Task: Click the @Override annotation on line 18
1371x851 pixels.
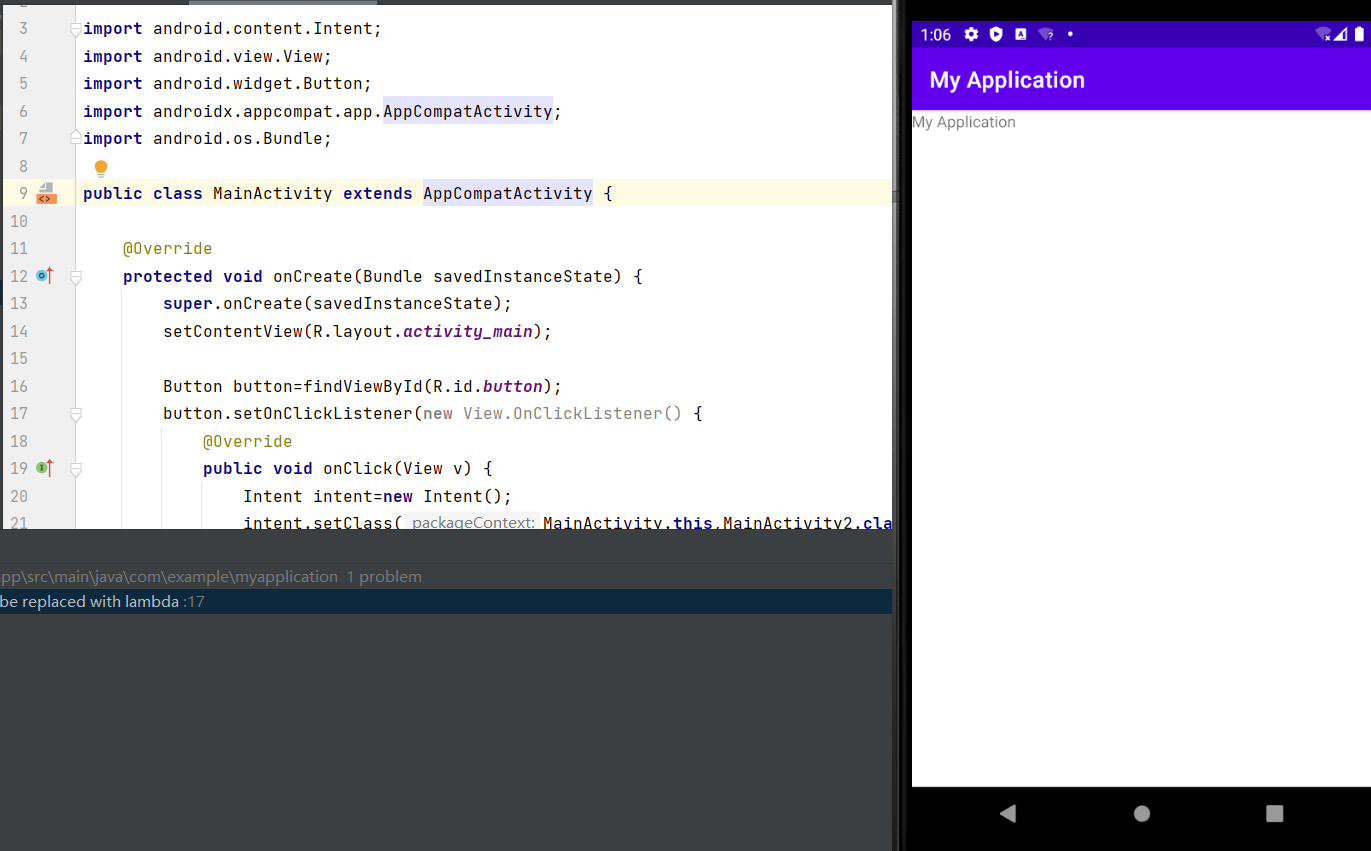Action: pos(247,441)
